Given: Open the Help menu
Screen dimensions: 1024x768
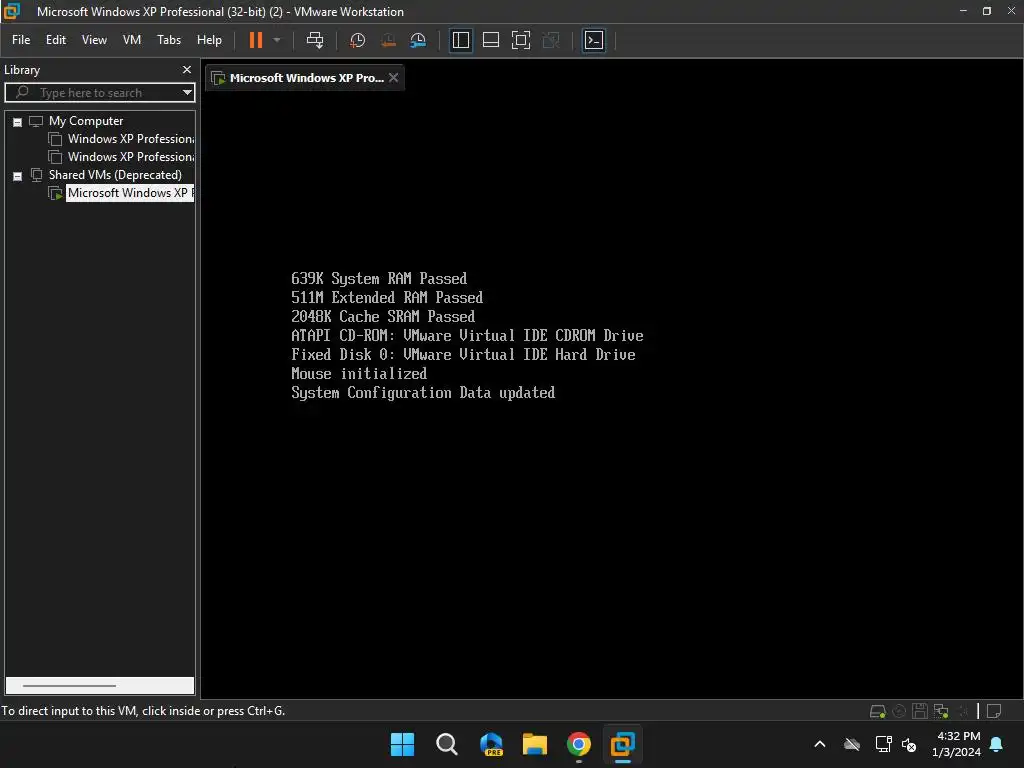Looking at the screenshot, I should tap(209, 40).
